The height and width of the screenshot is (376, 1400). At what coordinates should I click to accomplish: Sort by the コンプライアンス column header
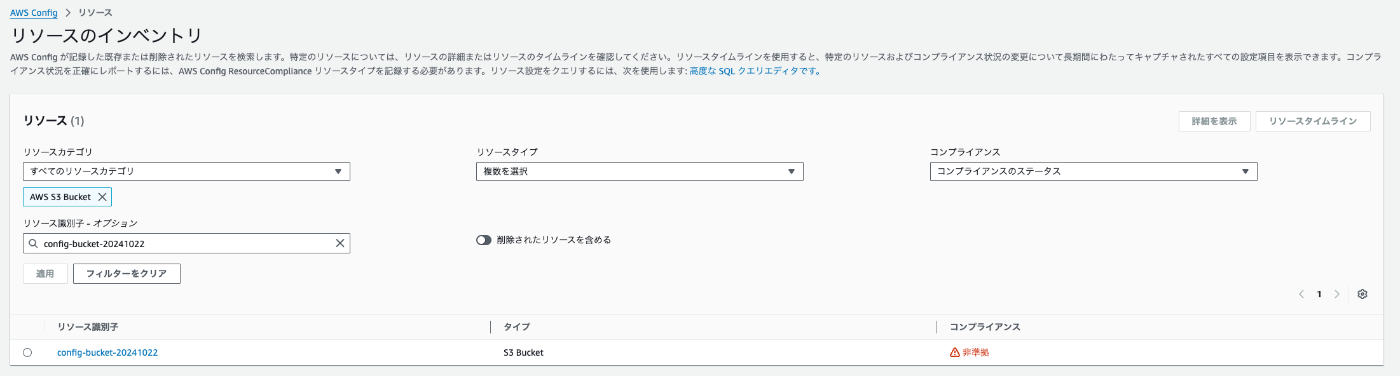pos(984,327)
